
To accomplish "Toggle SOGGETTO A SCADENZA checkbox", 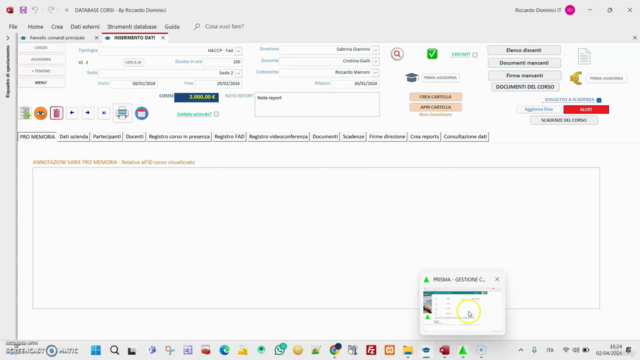I will (x=599, y=100).
